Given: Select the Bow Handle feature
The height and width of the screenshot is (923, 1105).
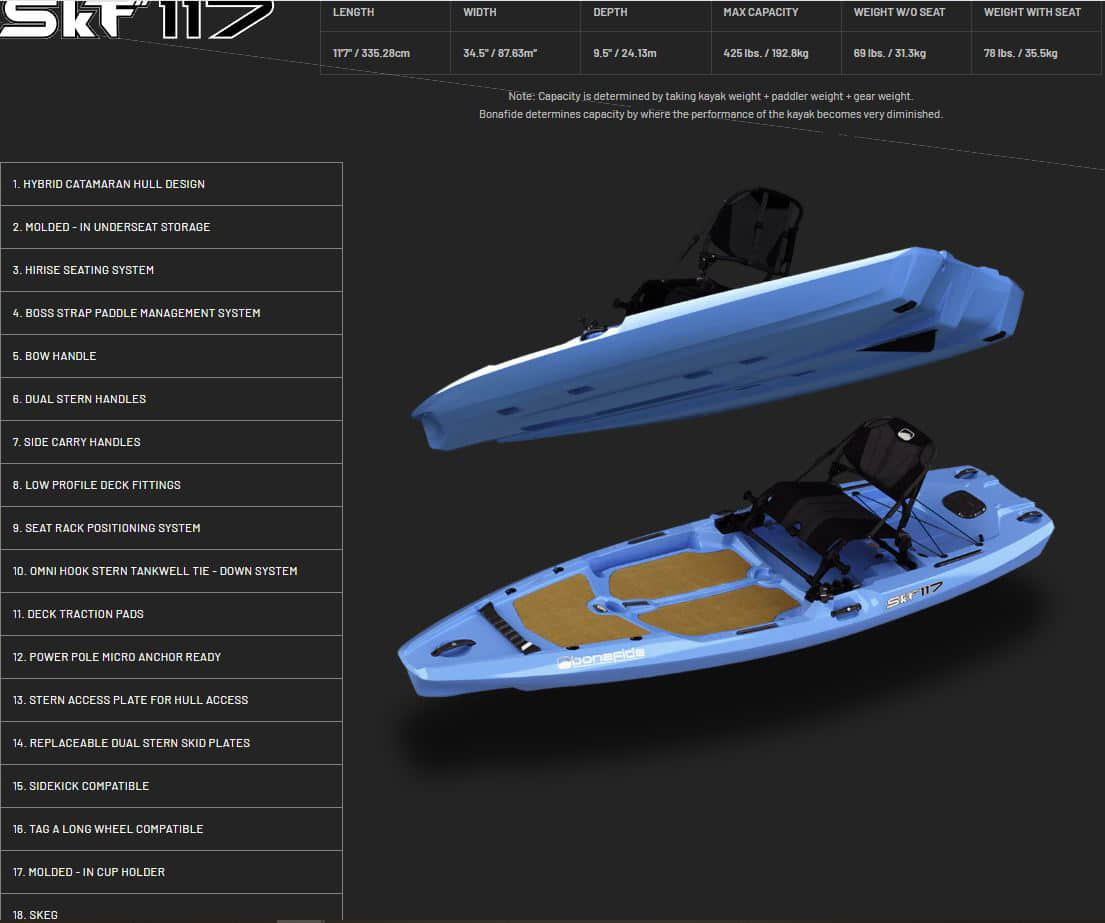Looking at the screenshot, I should click(171, 356).
